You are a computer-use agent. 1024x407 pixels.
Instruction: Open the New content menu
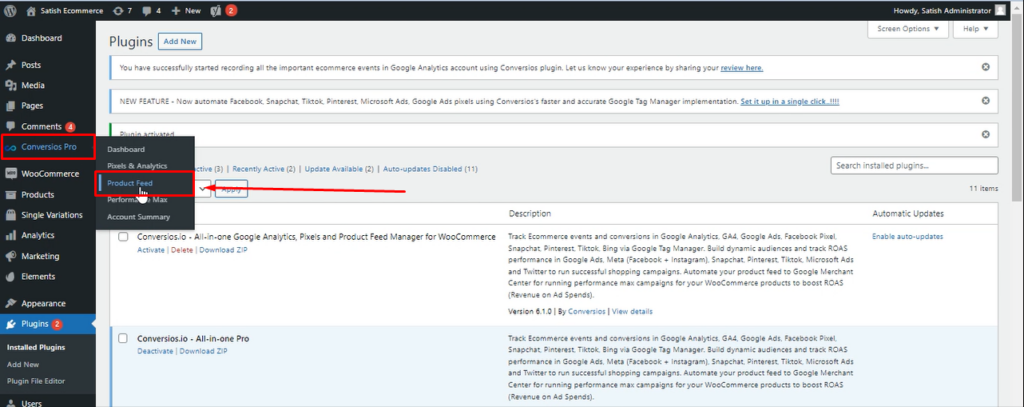186,10
